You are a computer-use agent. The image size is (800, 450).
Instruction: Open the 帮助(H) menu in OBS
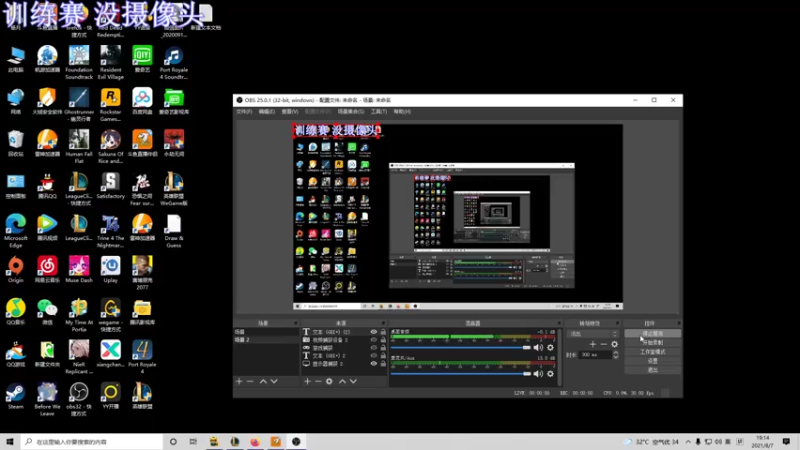pos(402,112)
